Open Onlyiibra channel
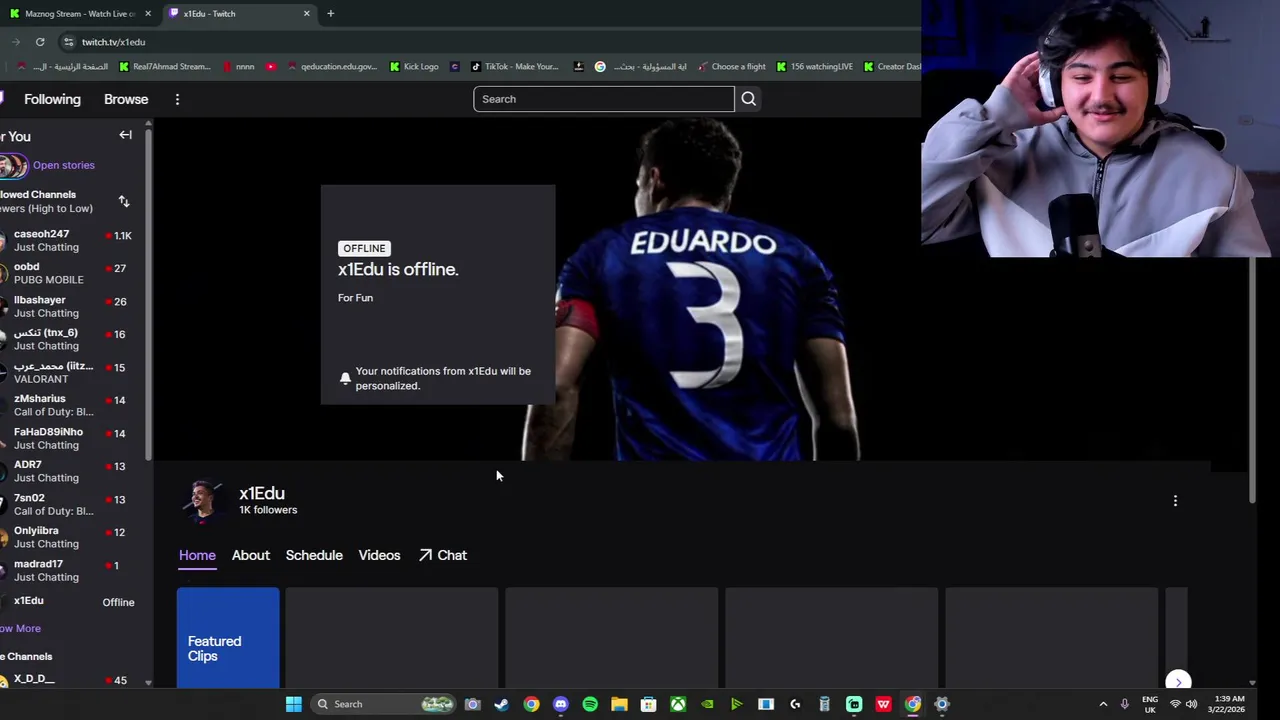 coord(70,537)
